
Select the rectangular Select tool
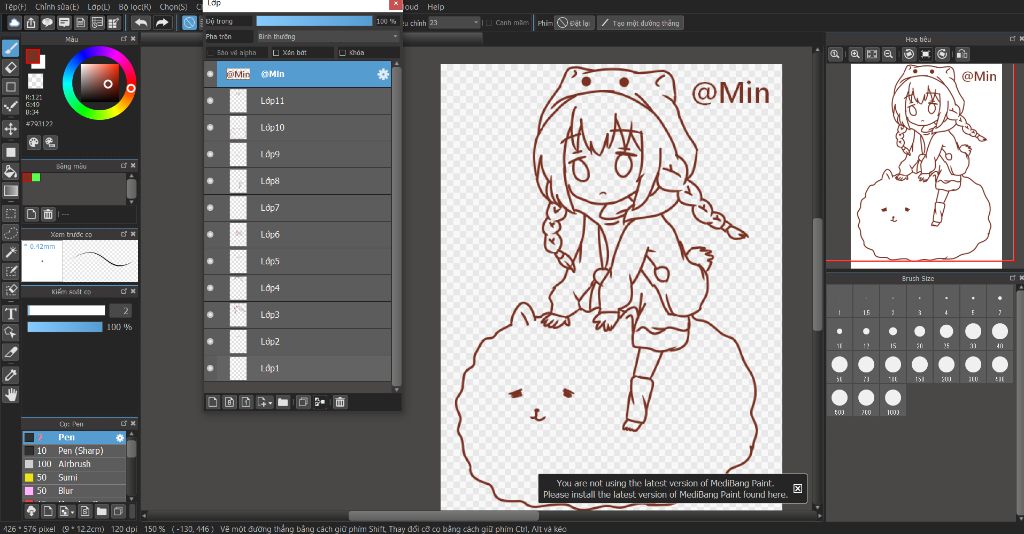click(10, 213)
